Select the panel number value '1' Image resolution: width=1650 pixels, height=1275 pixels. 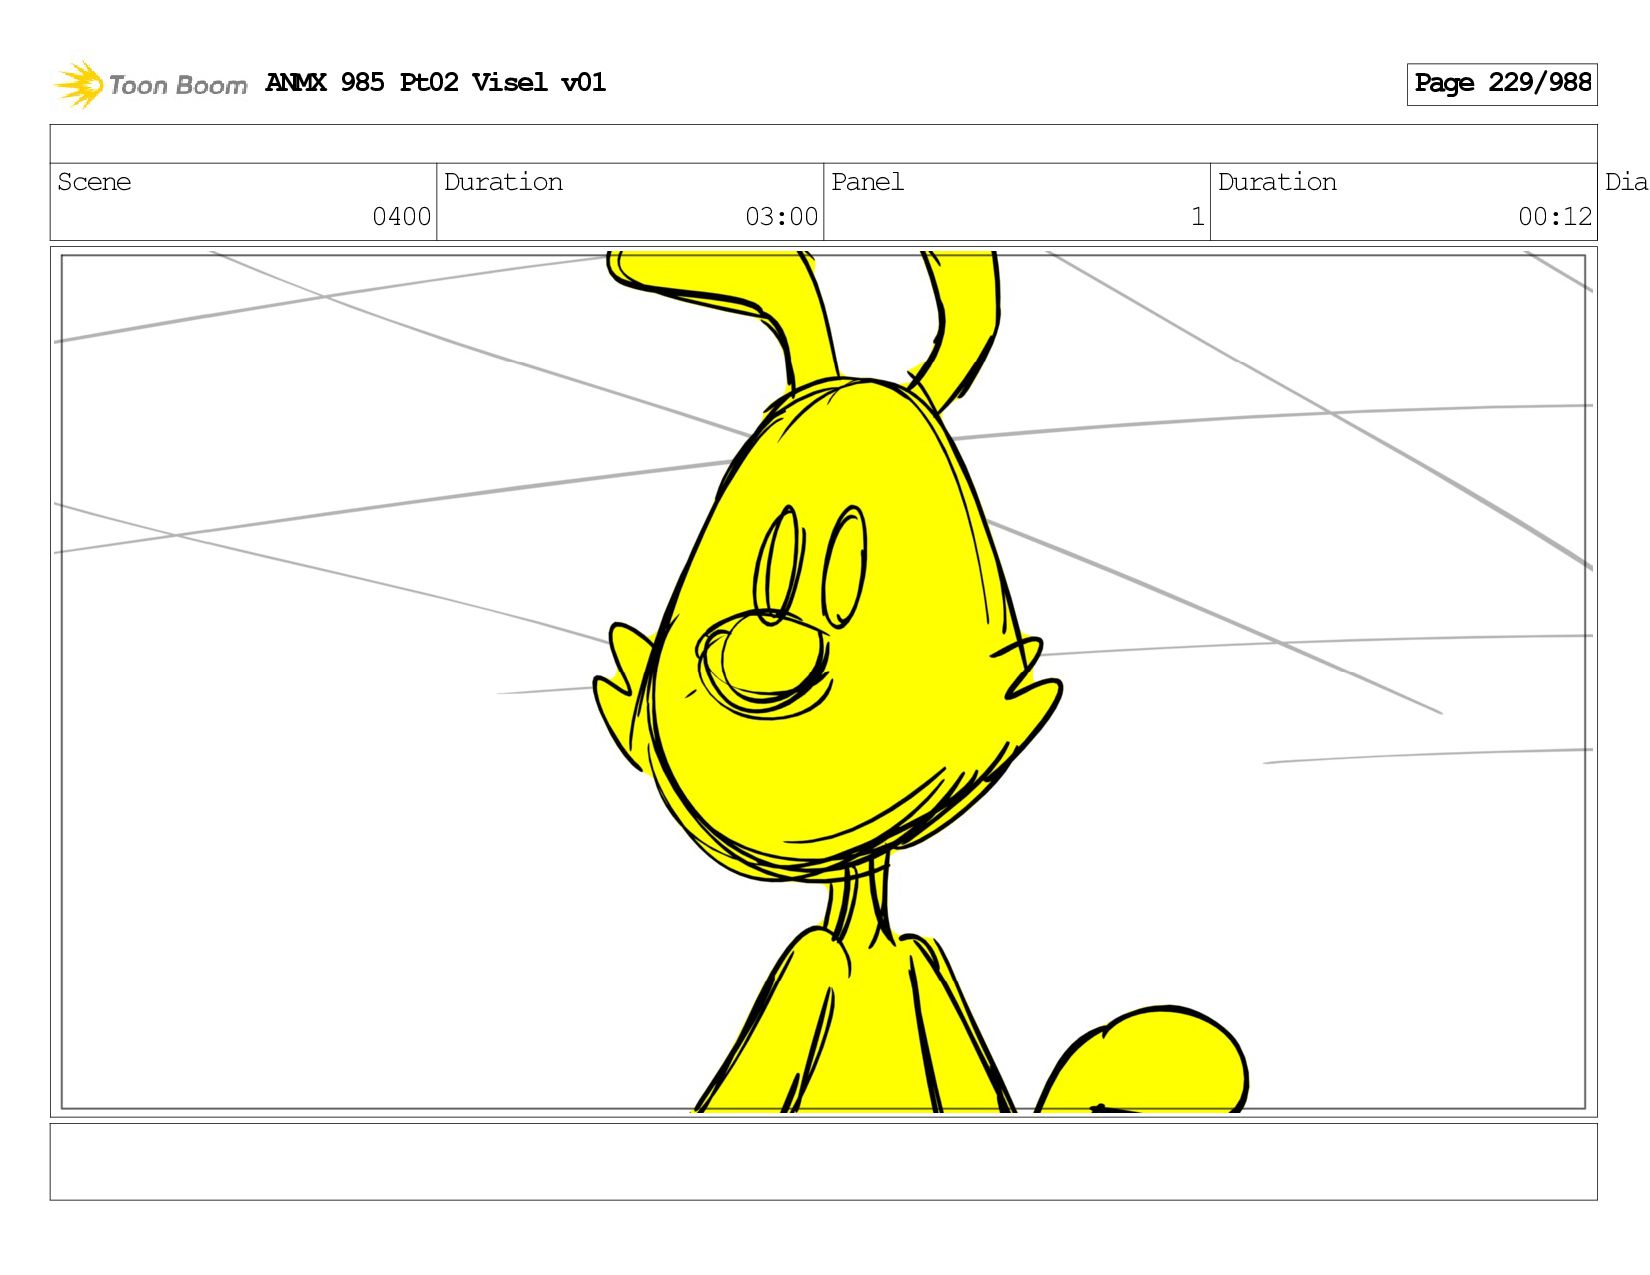[1197, 217]
